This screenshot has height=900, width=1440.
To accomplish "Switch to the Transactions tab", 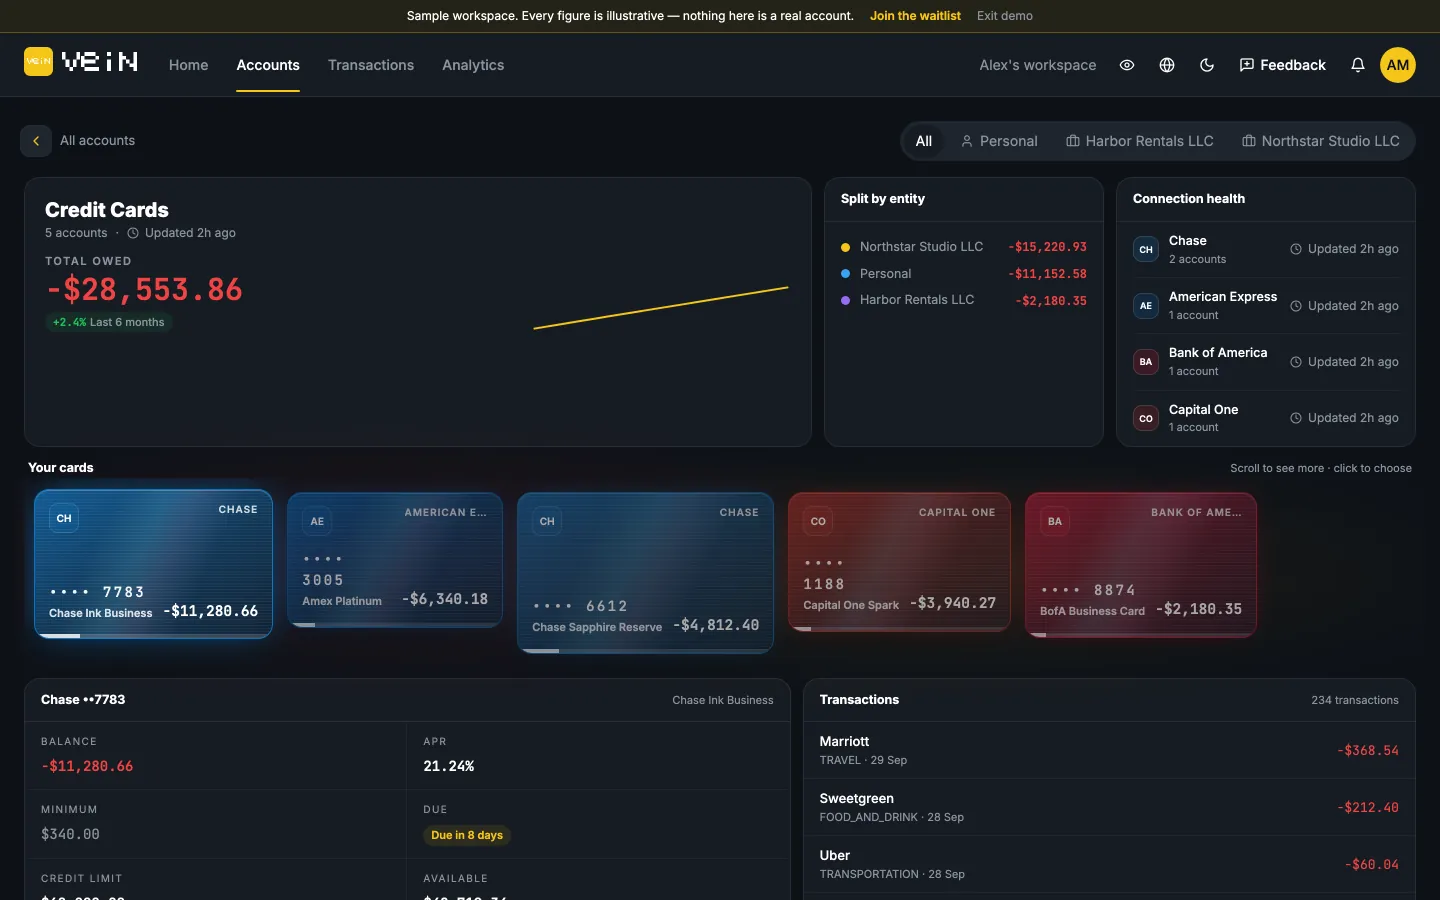I will 371,65.
